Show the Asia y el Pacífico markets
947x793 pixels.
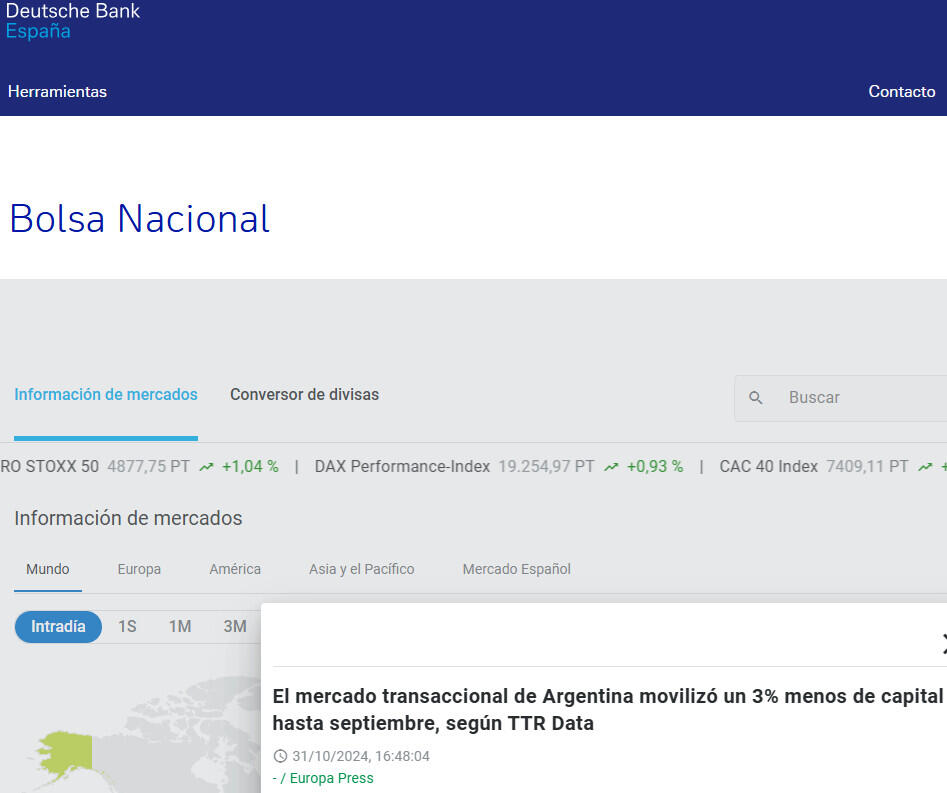(x=361, y=569)
